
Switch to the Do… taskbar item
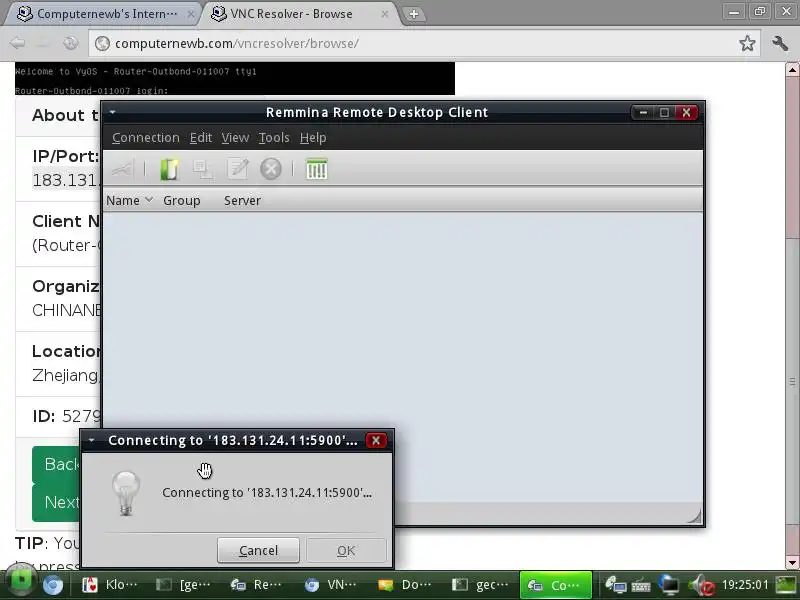[405, 585]
